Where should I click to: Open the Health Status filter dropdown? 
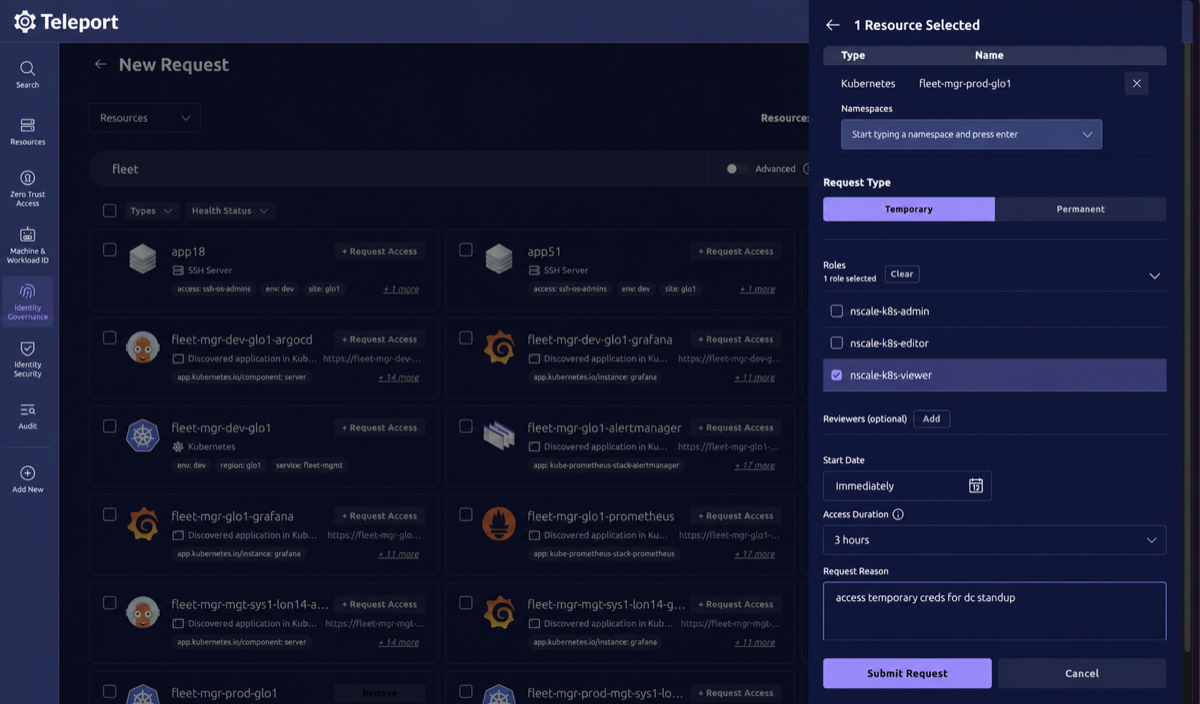point(230,211)
